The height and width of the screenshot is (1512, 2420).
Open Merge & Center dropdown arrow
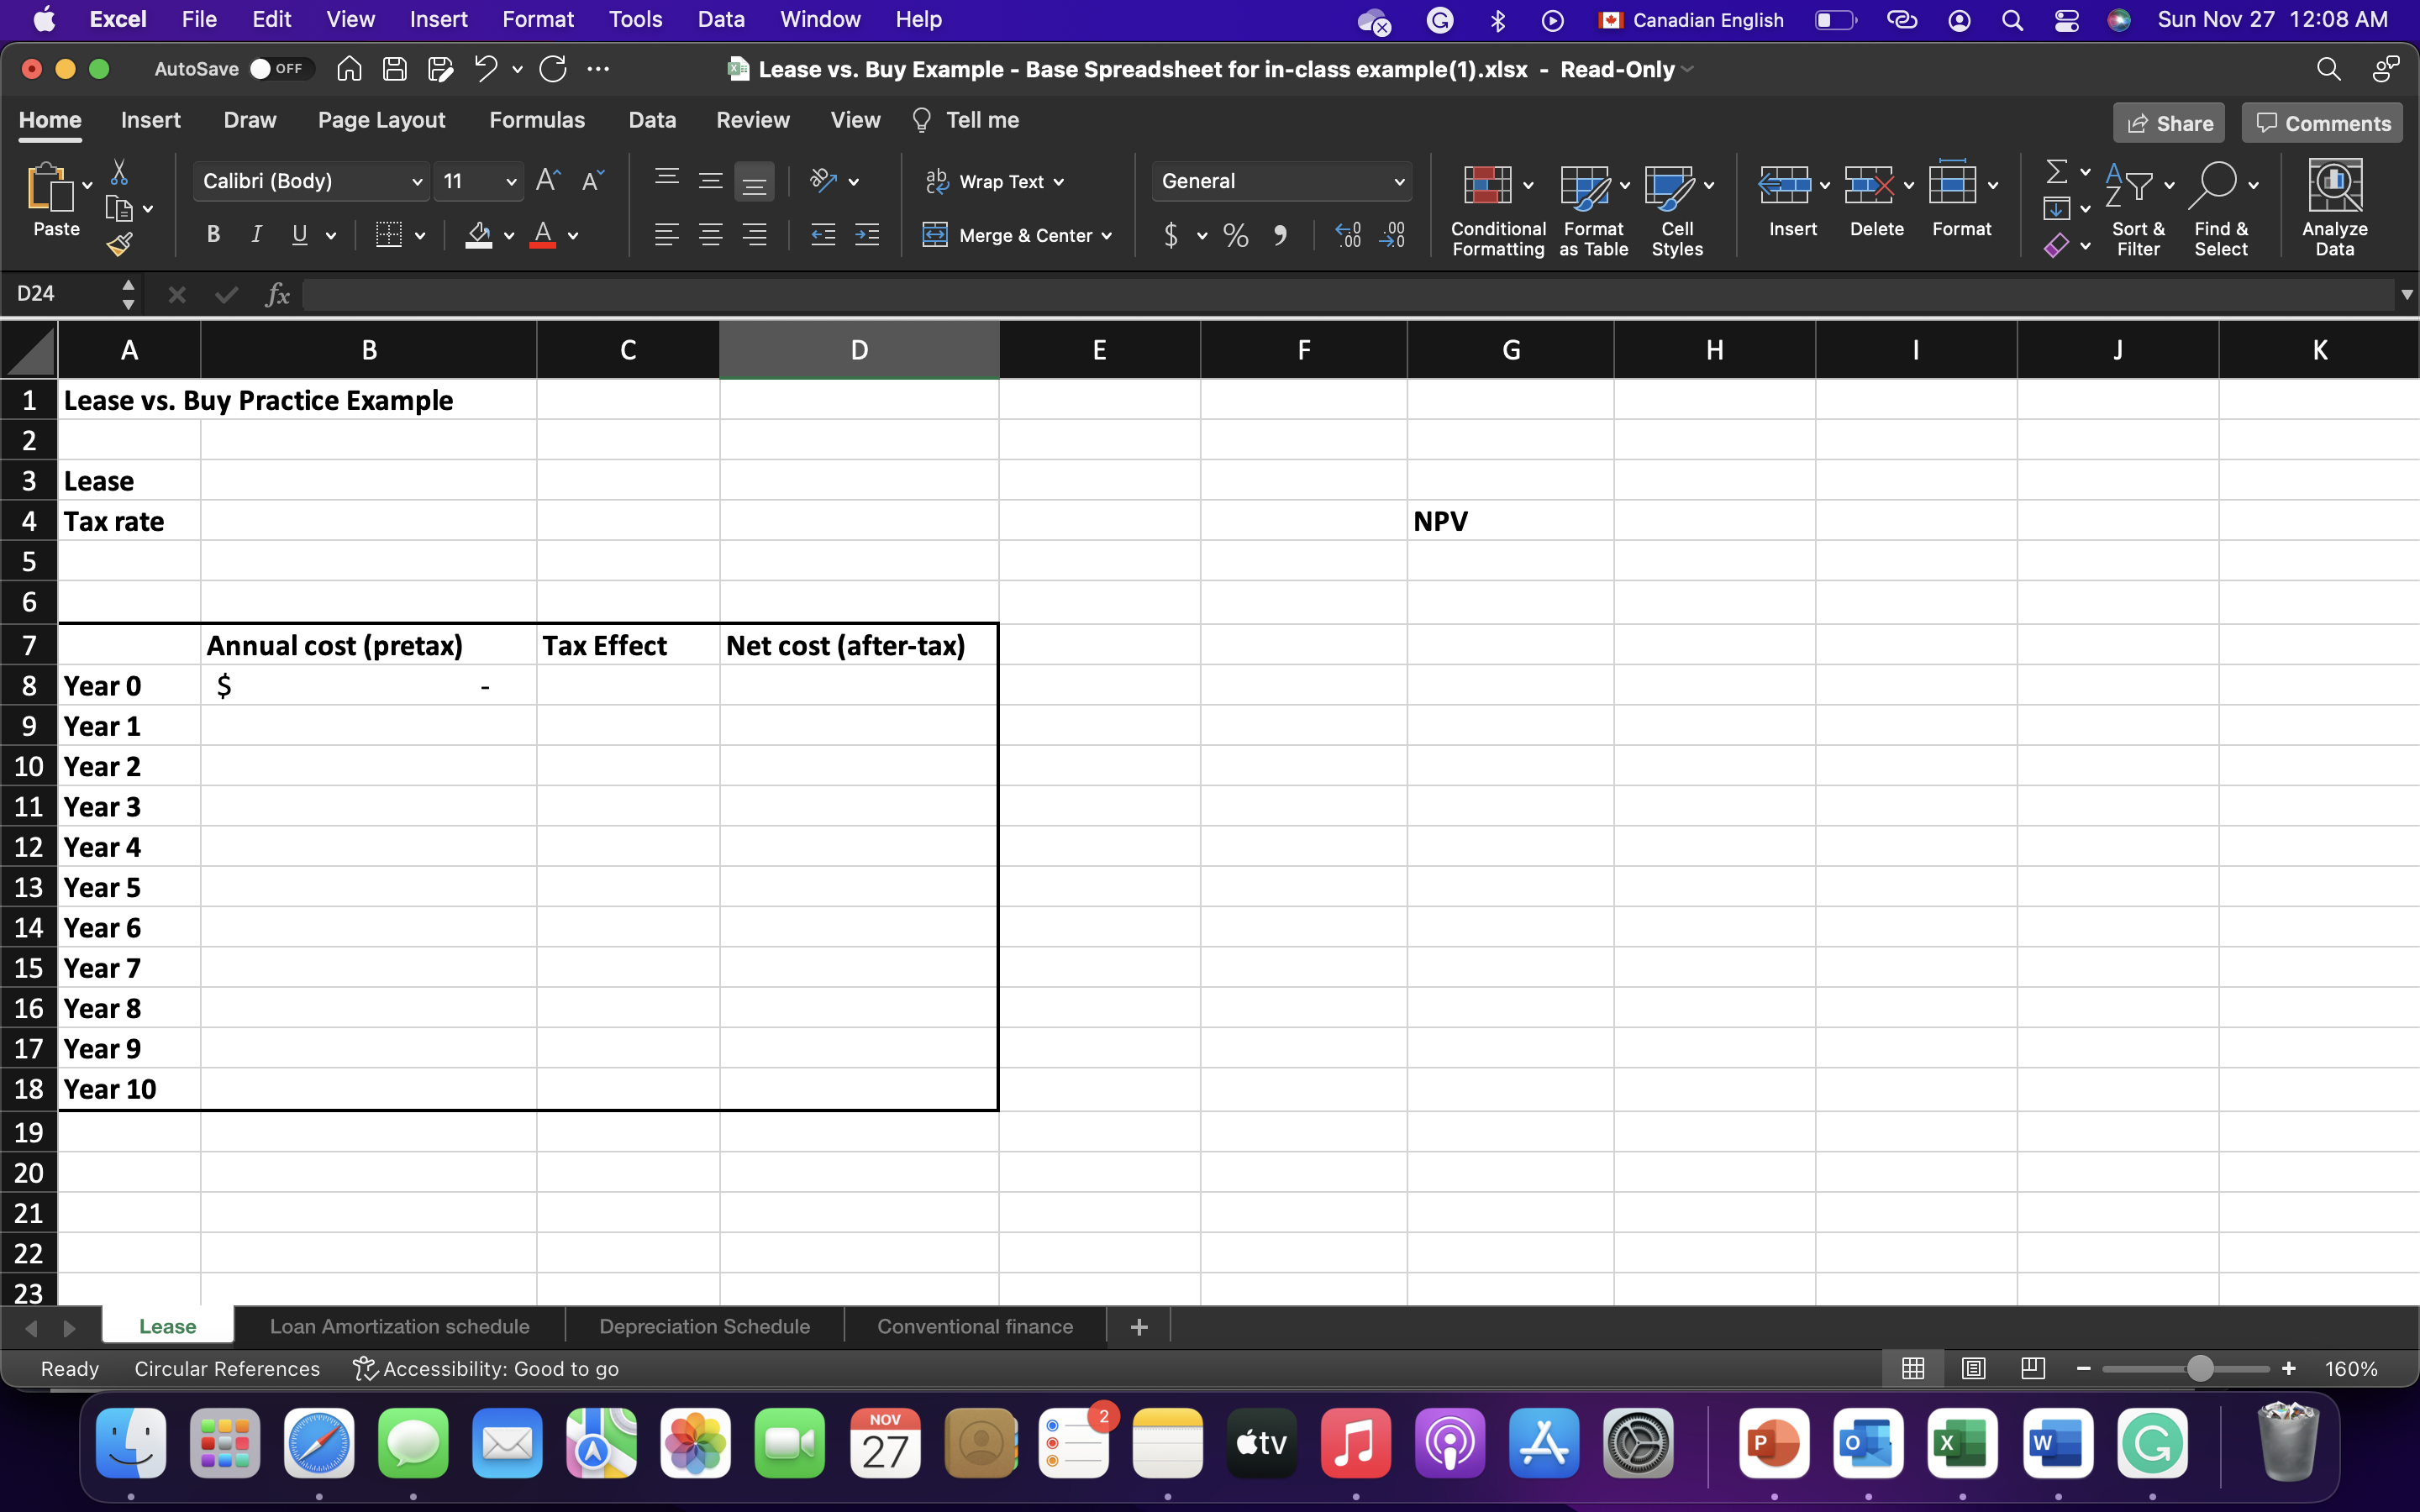(1107, 237)
